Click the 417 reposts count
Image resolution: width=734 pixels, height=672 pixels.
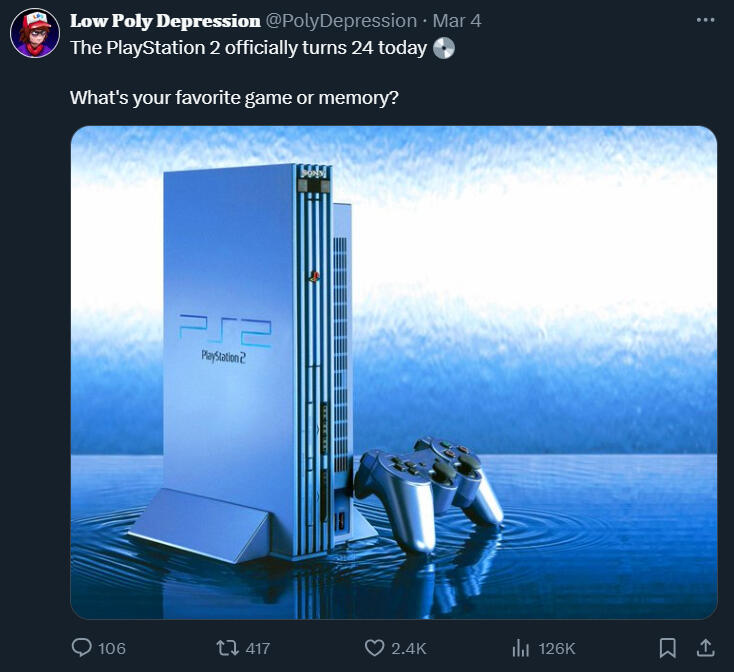(257, 649)
